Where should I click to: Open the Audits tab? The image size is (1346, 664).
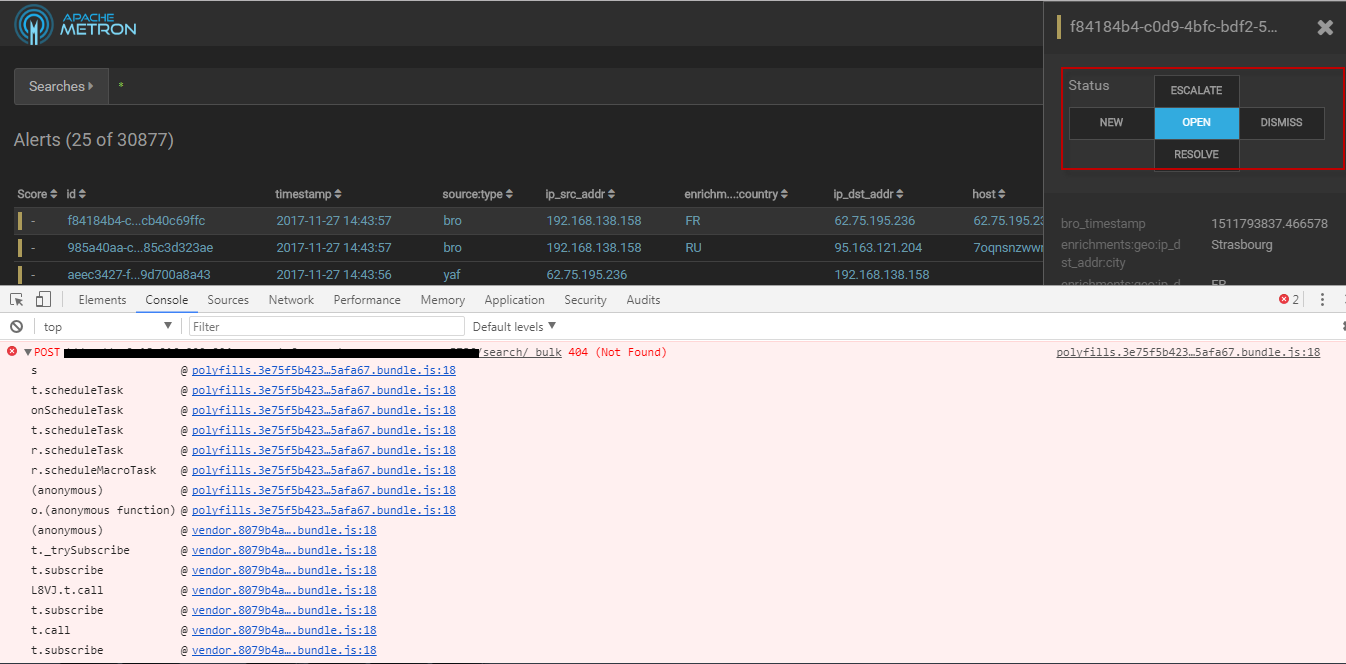point(643,299)
